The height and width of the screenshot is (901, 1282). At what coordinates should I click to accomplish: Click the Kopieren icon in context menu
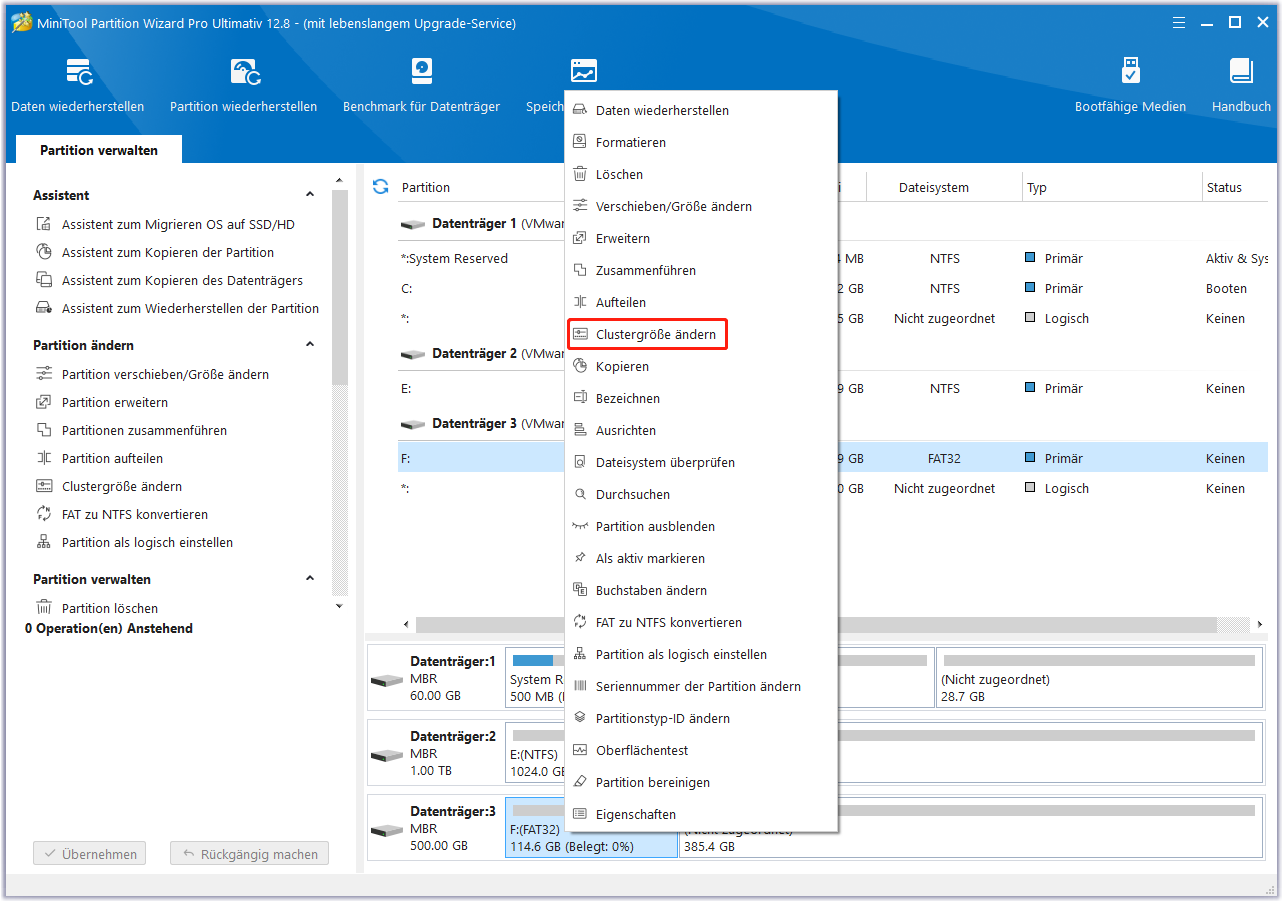pos(579,366)
